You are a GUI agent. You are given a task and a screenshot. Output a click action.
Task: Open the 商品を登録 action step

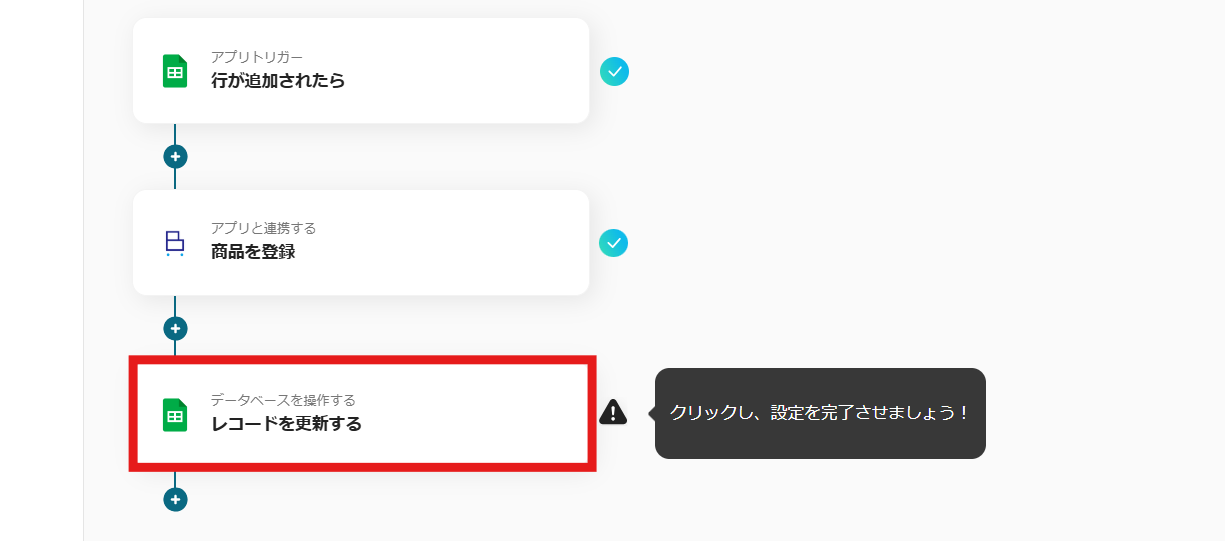(x=361, y=243)
